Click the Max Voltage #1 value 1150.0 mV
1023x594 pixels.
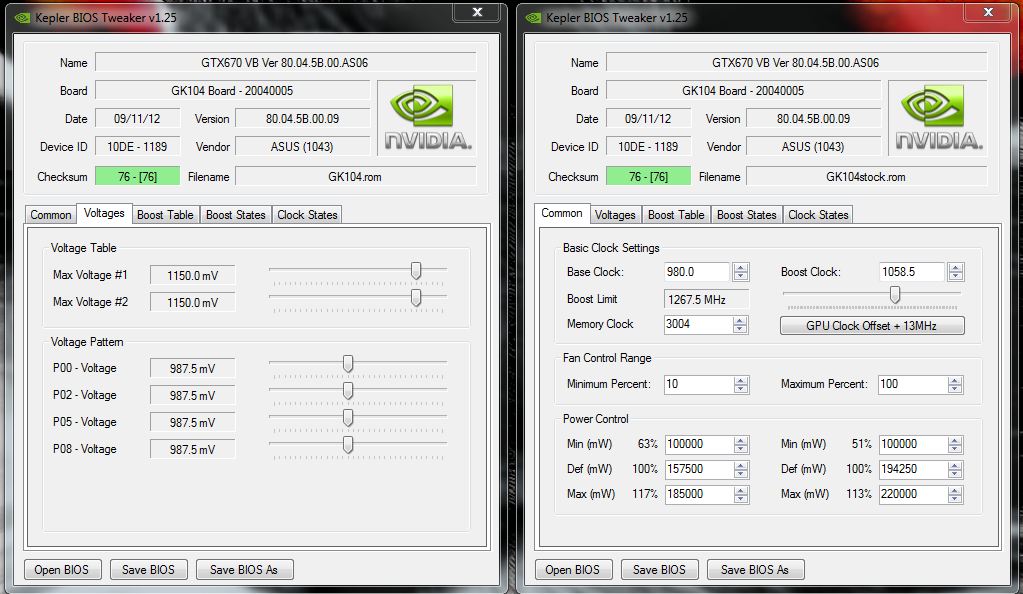(x=192, y=275)
